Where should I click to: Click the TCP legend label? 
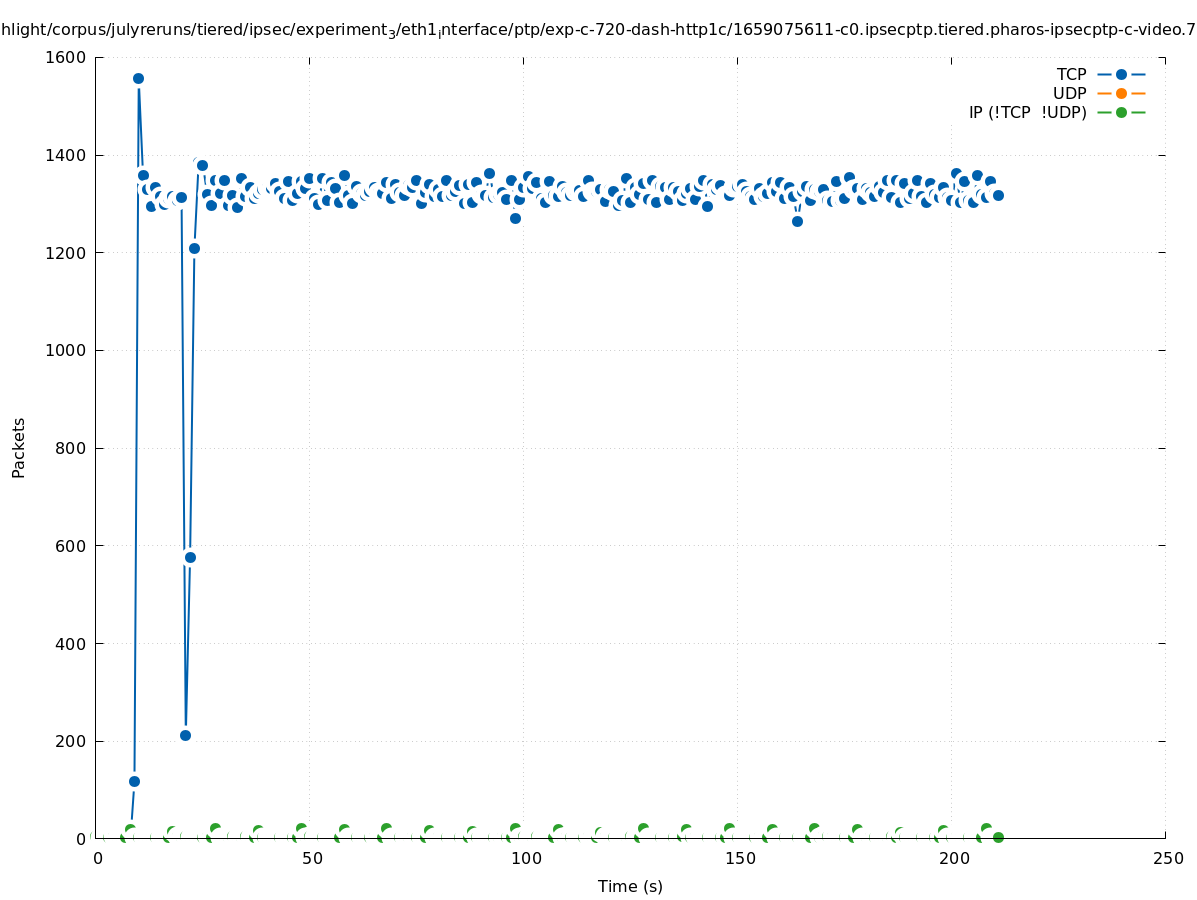(1071, 74)
